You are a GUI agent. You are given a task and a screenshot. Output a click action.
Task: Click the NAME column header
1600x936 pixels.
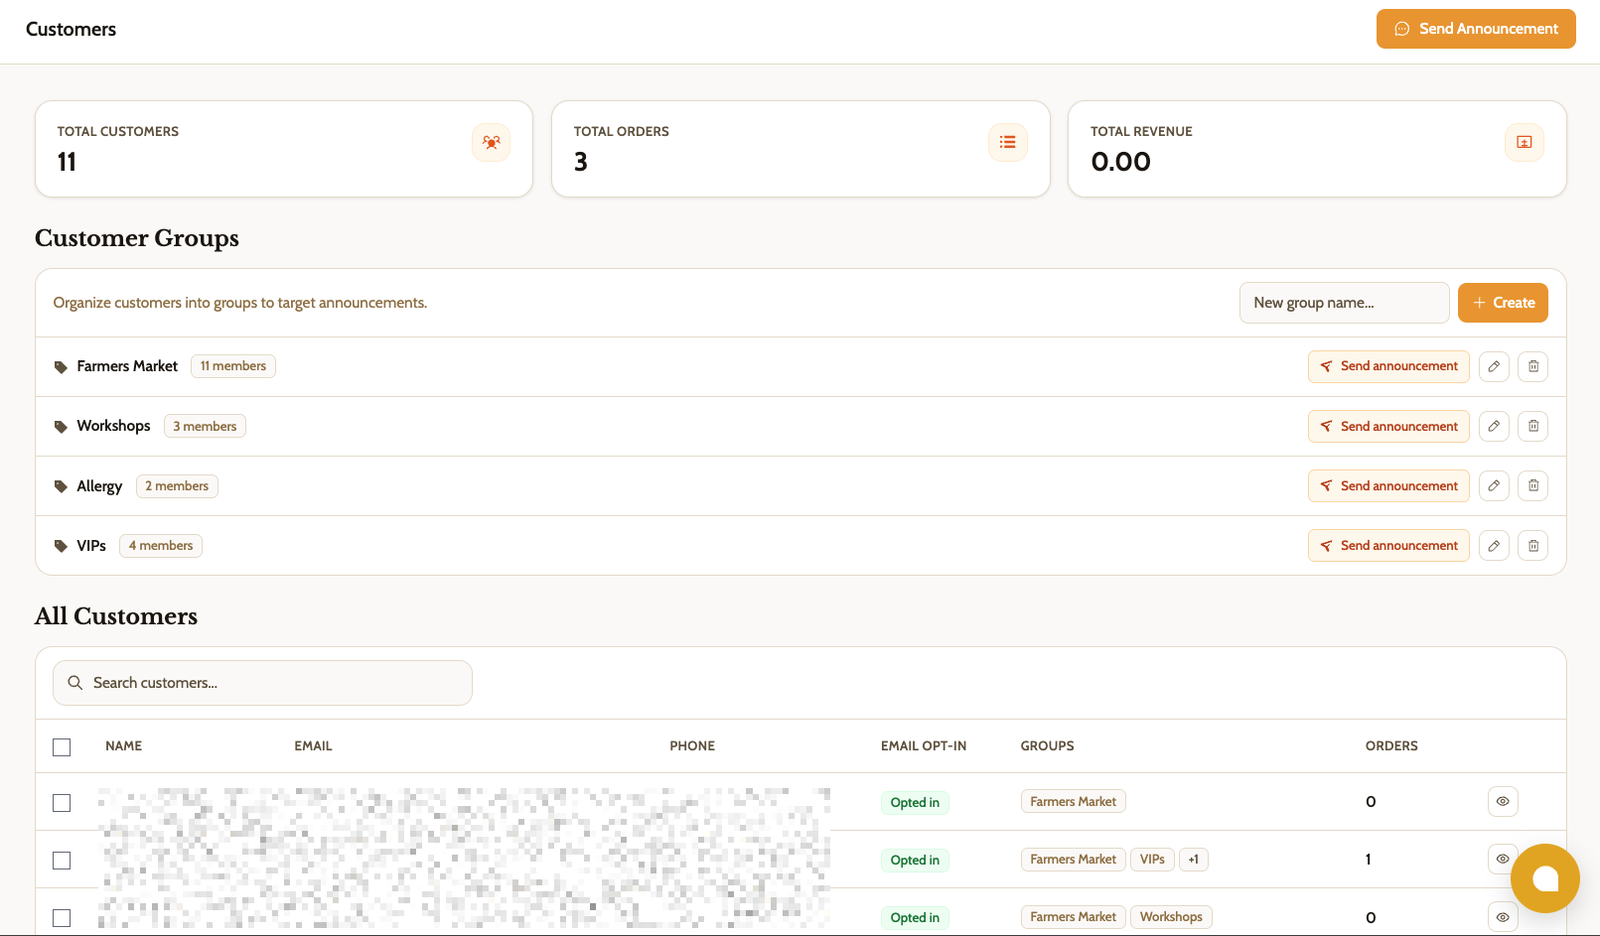[124, 746]
